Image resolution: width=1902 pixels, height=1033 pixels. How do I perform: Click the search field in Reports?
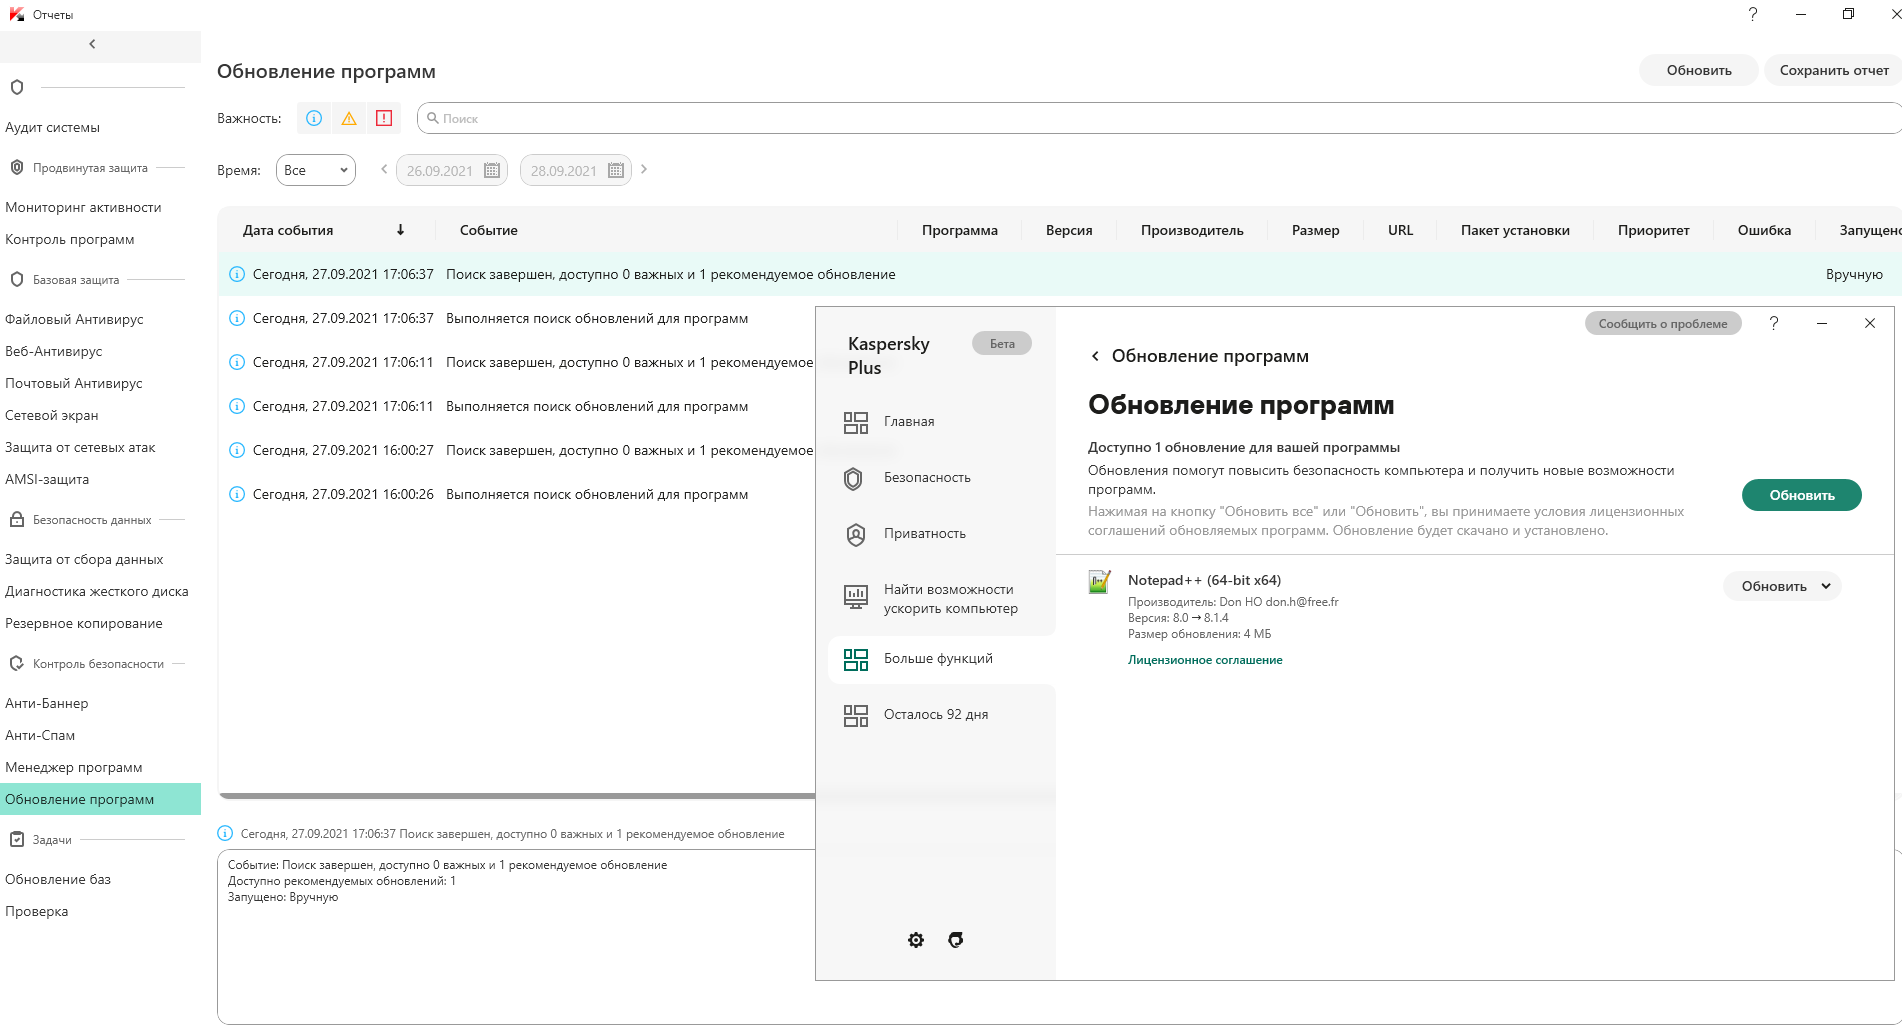pos(1159,118)
